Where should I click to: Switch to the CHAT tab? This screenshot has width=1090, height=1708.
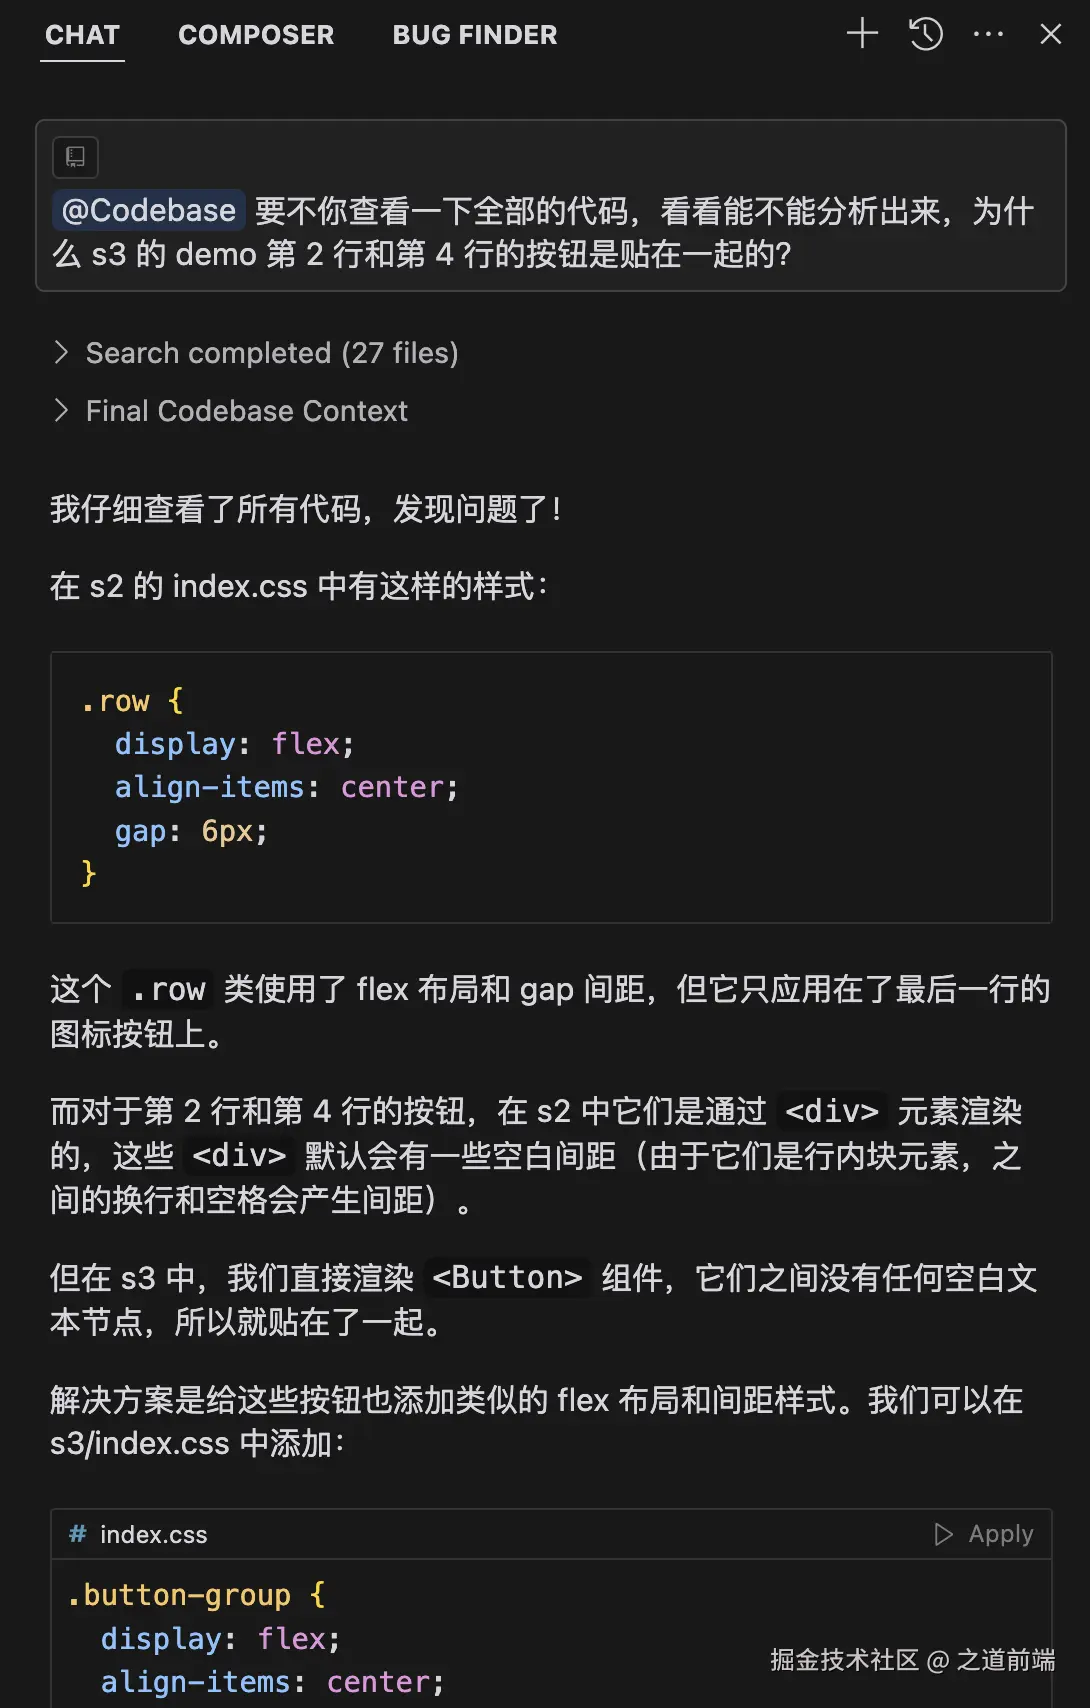pos(82,35)
